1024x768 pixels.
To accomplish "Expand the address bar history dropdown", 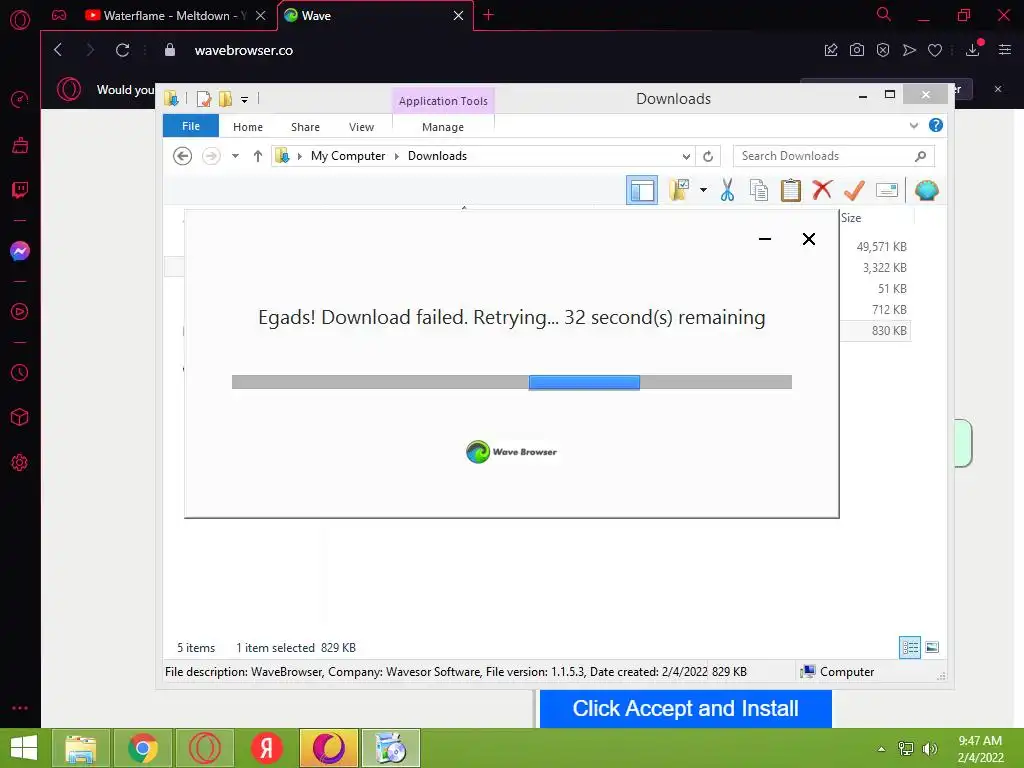I will [686, 156].
